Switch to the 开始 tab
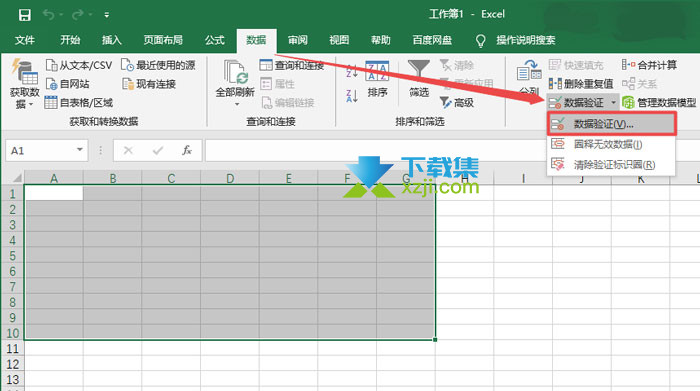Image resolution: width=700 pixels, height=391 pixels. [x=70, y=40]
